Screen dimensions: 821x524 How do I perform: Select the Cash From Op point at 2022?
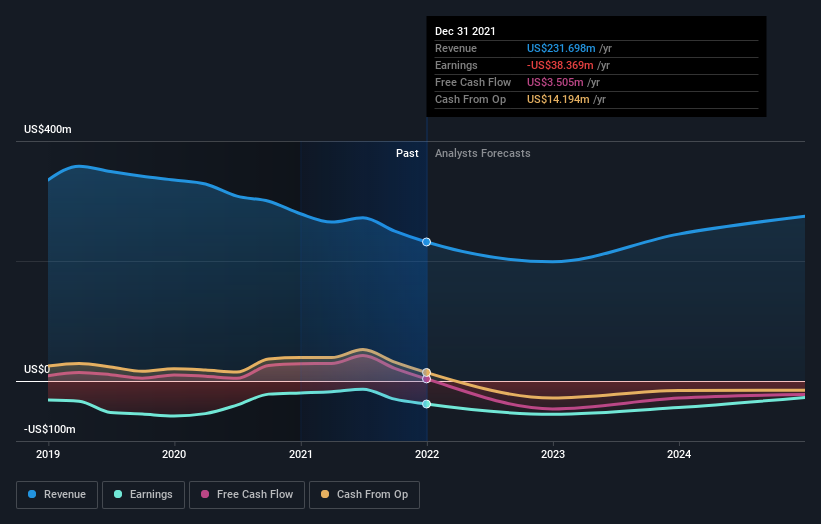427,372
